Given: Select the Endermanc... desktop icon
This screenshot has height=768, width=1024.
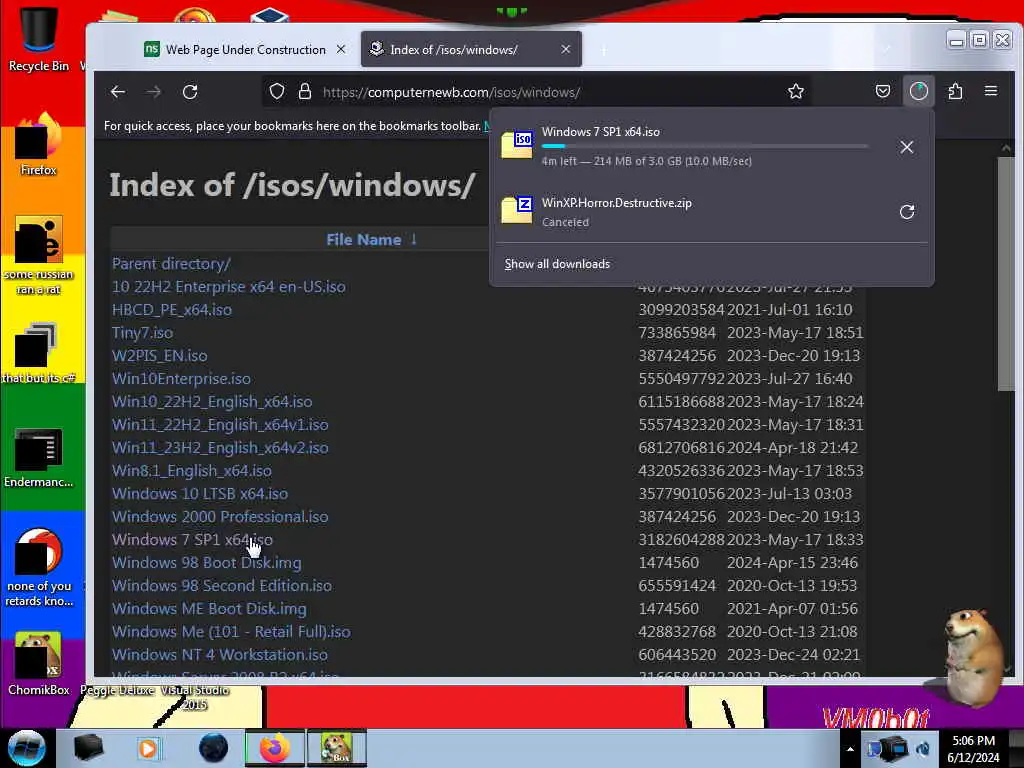Looking at the screenshot, I should [x=39, y=457].
